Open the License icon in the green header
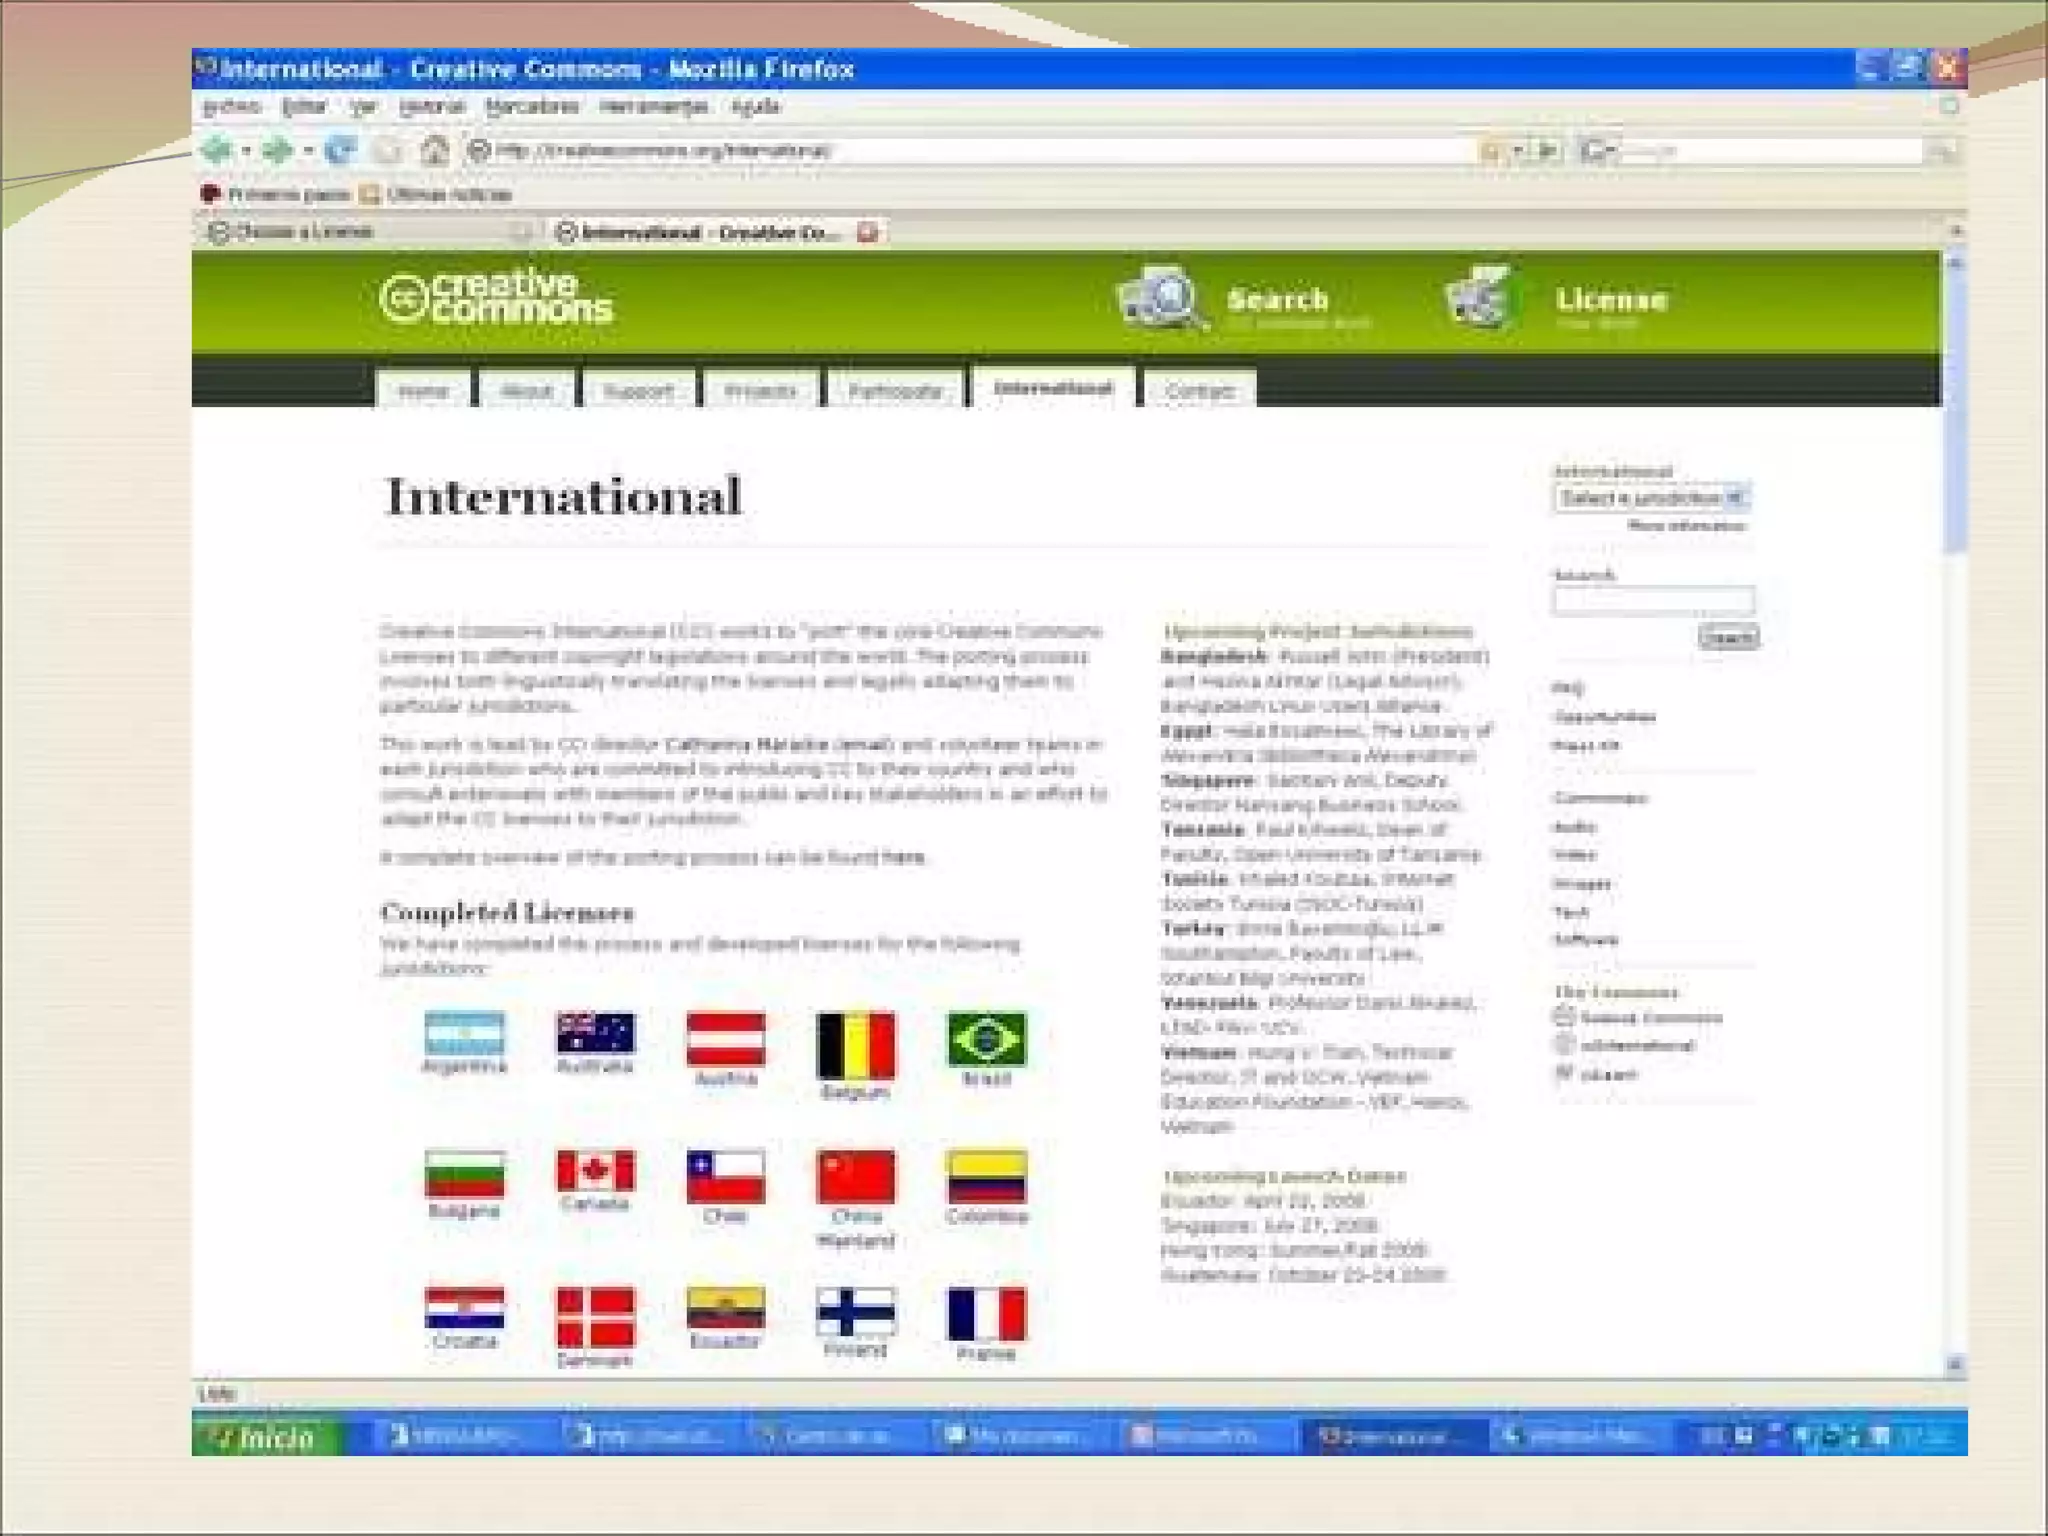The image size is (2048, 1536). [1479, 298]
